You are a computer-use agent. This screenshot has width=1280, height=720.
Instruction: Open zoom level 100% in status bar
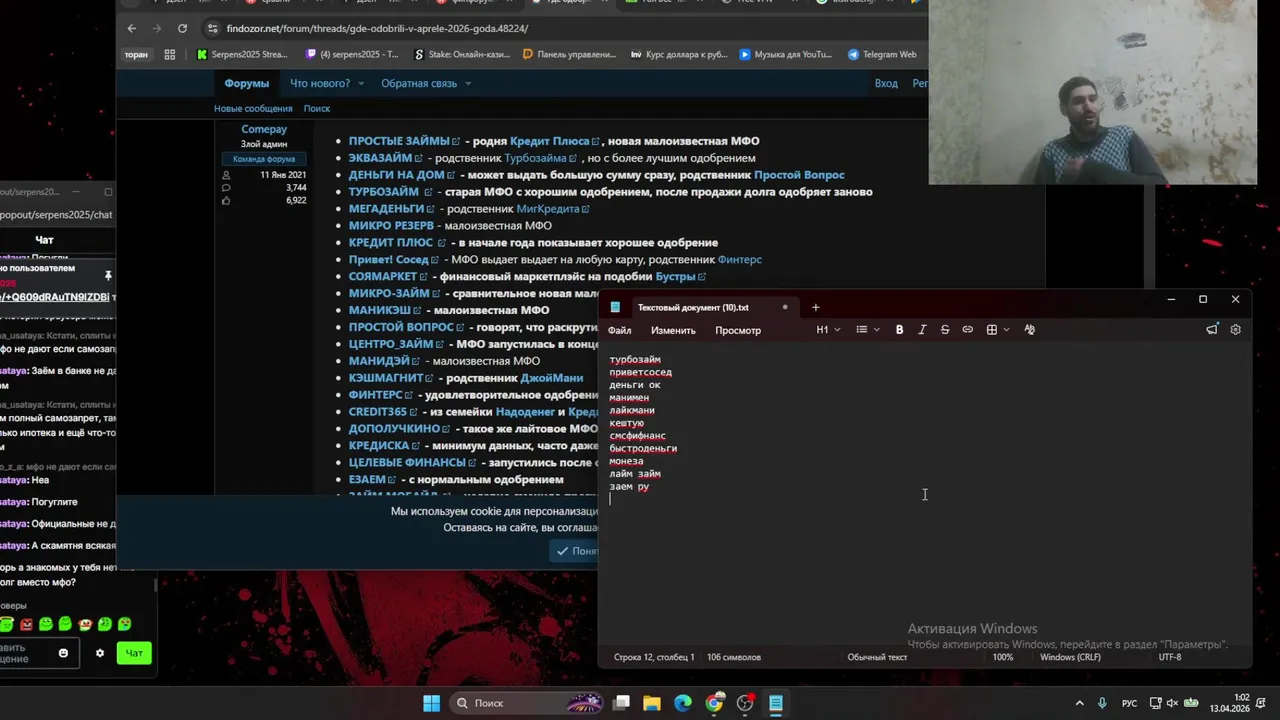point(1002,657)
